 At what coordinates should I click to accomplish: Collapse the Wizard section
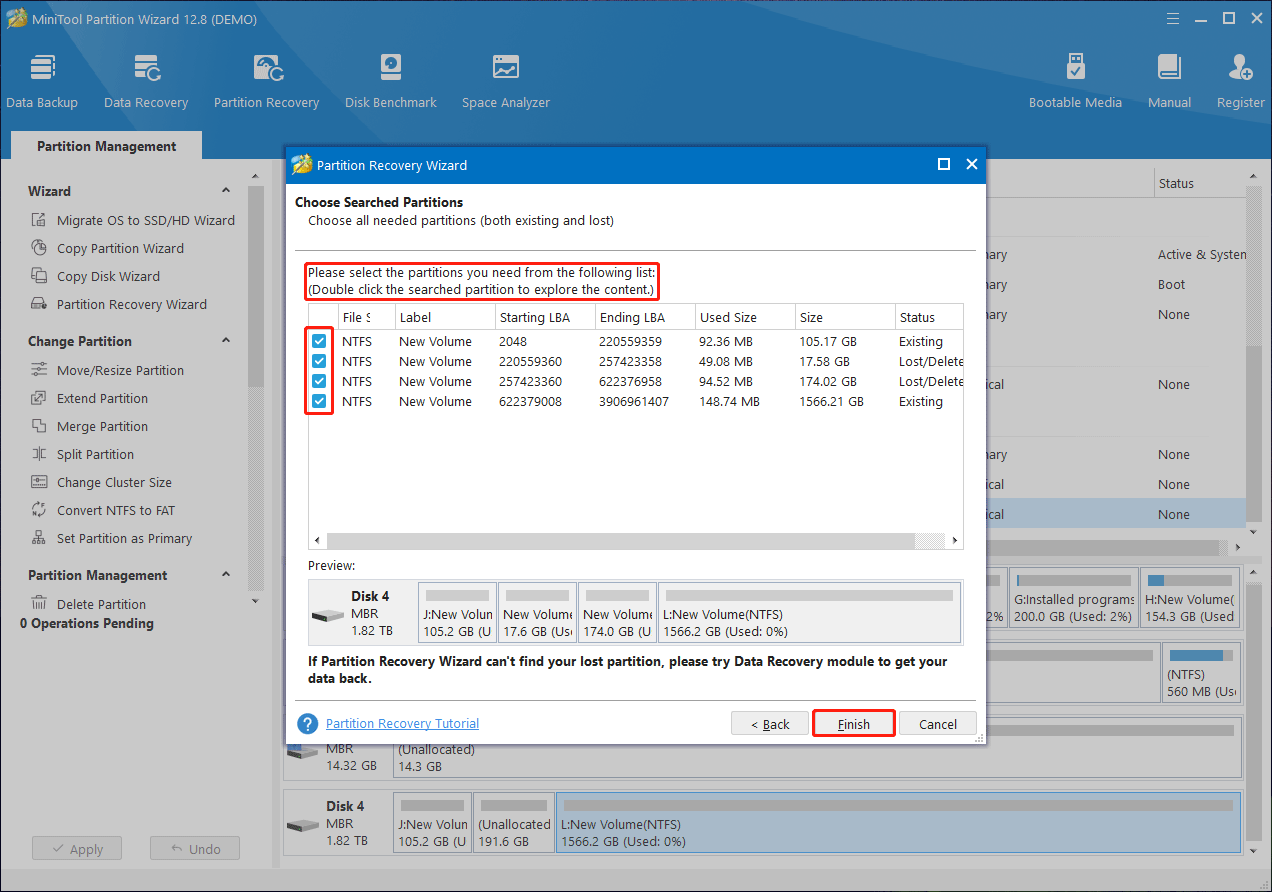[x=226, y=191]
